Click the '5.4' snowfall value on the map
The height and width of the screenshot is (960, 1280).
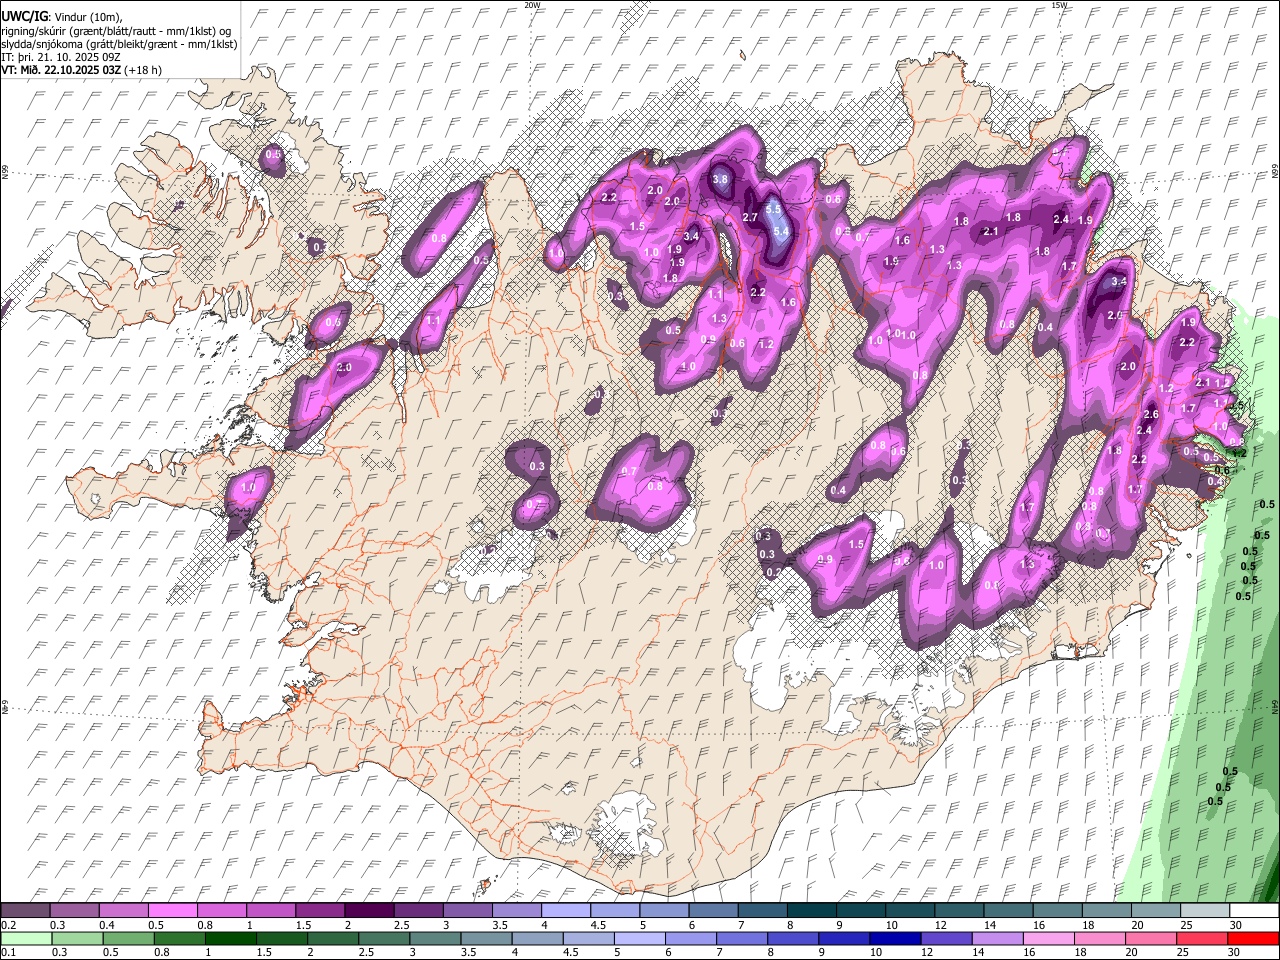[x=781, y=231]
